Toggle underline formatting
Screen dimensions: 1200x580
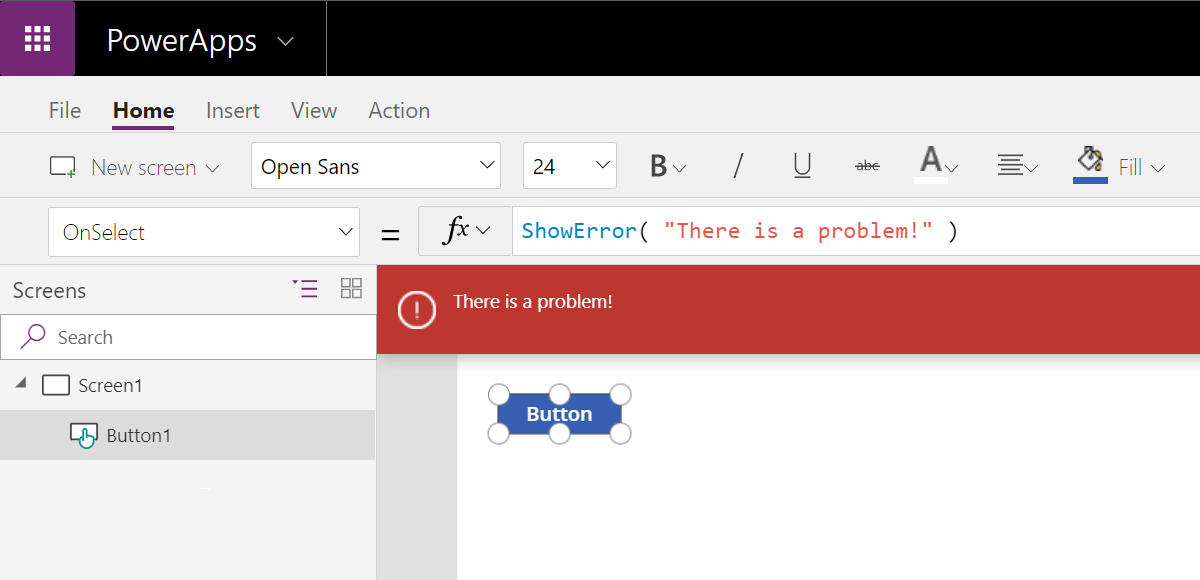(801, 166)
